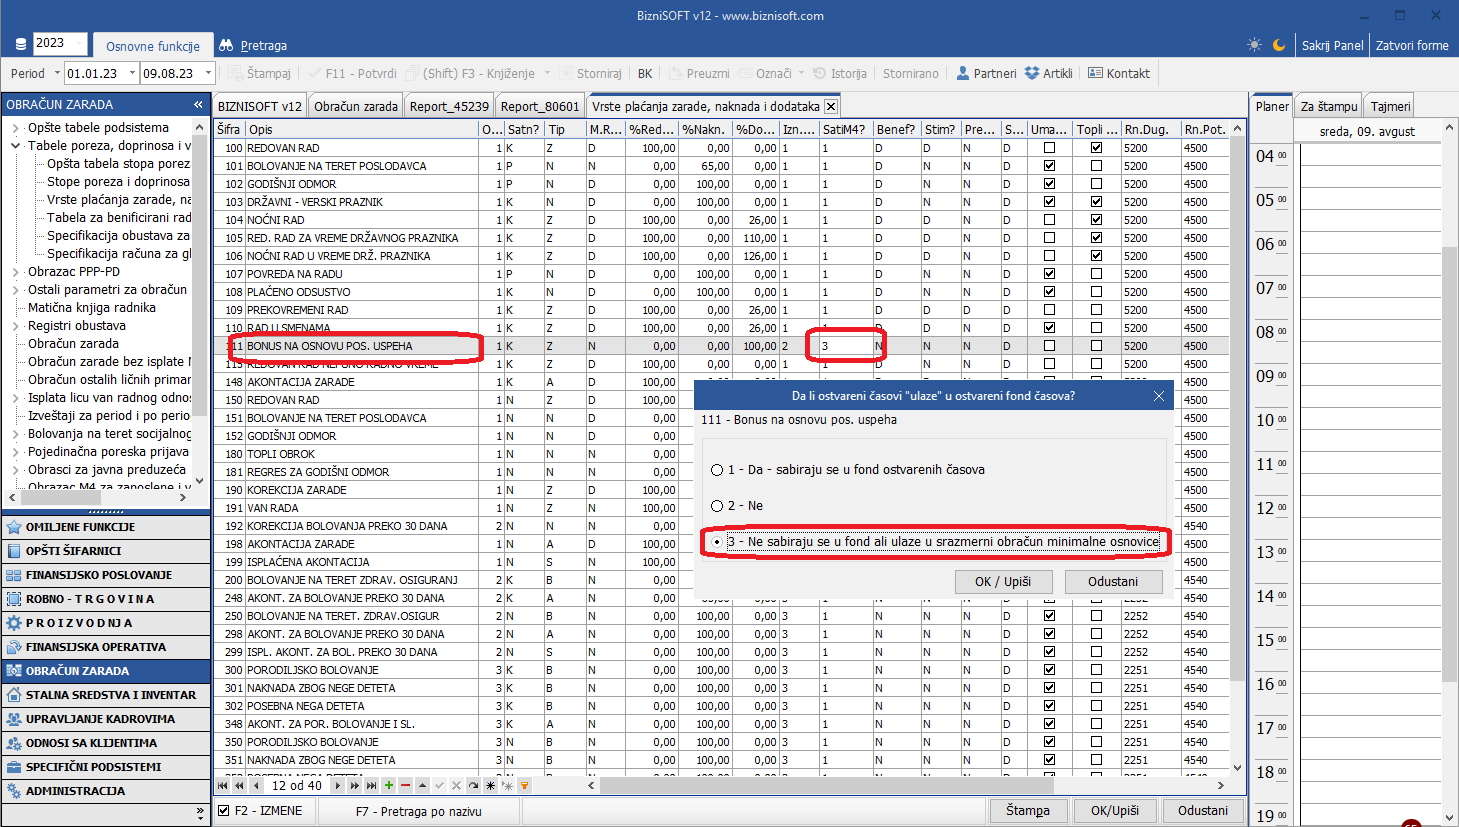
Task: Go to previous page of records
Action: coord(239,786)
